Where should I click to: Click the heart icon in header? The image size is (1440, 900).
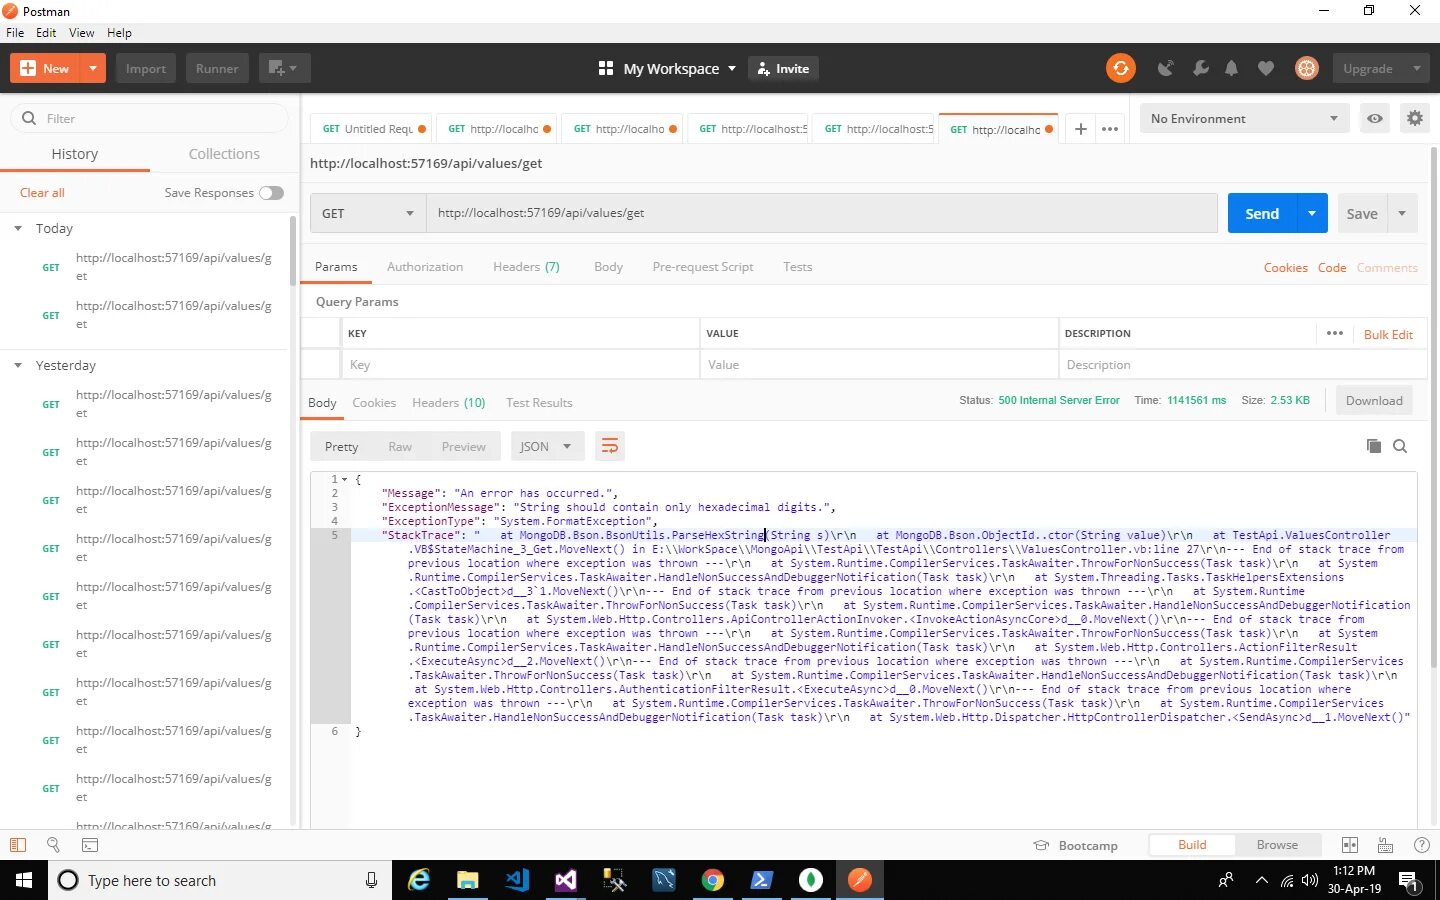tap(1266, 68)
